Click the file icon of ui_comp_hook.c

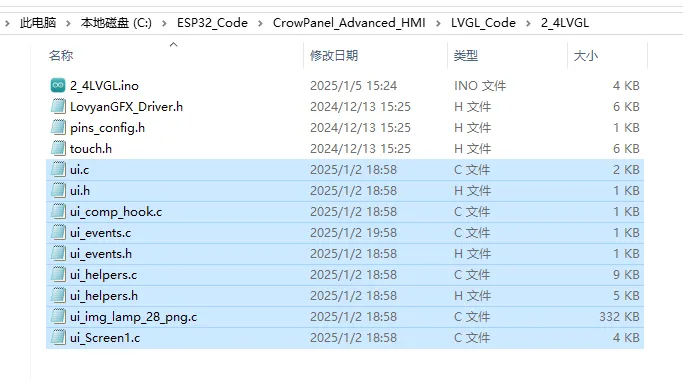tap(58, 212)
